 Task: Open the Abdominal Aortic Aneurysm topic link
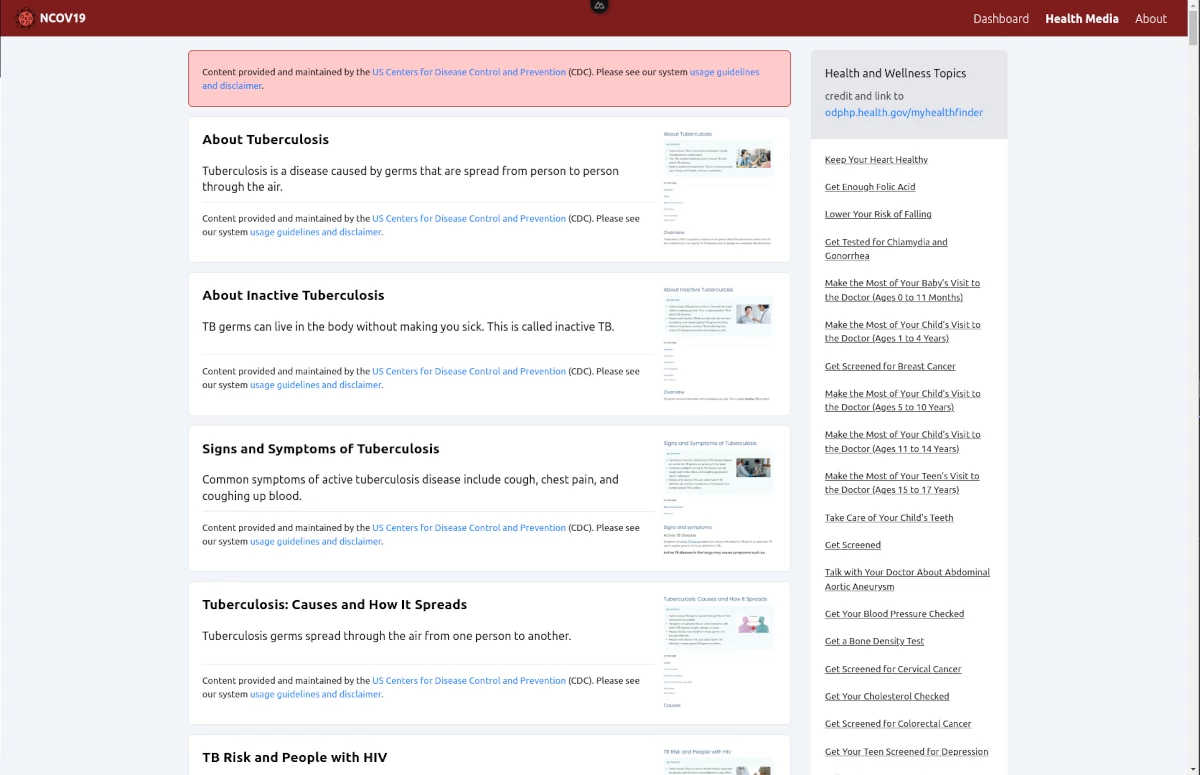[907, 580]
